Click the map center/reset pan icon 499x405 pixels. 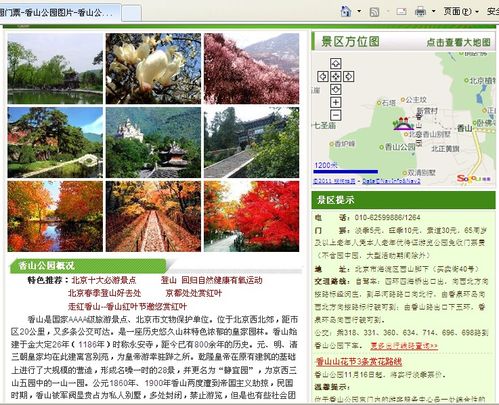click(x=336, y=76)
